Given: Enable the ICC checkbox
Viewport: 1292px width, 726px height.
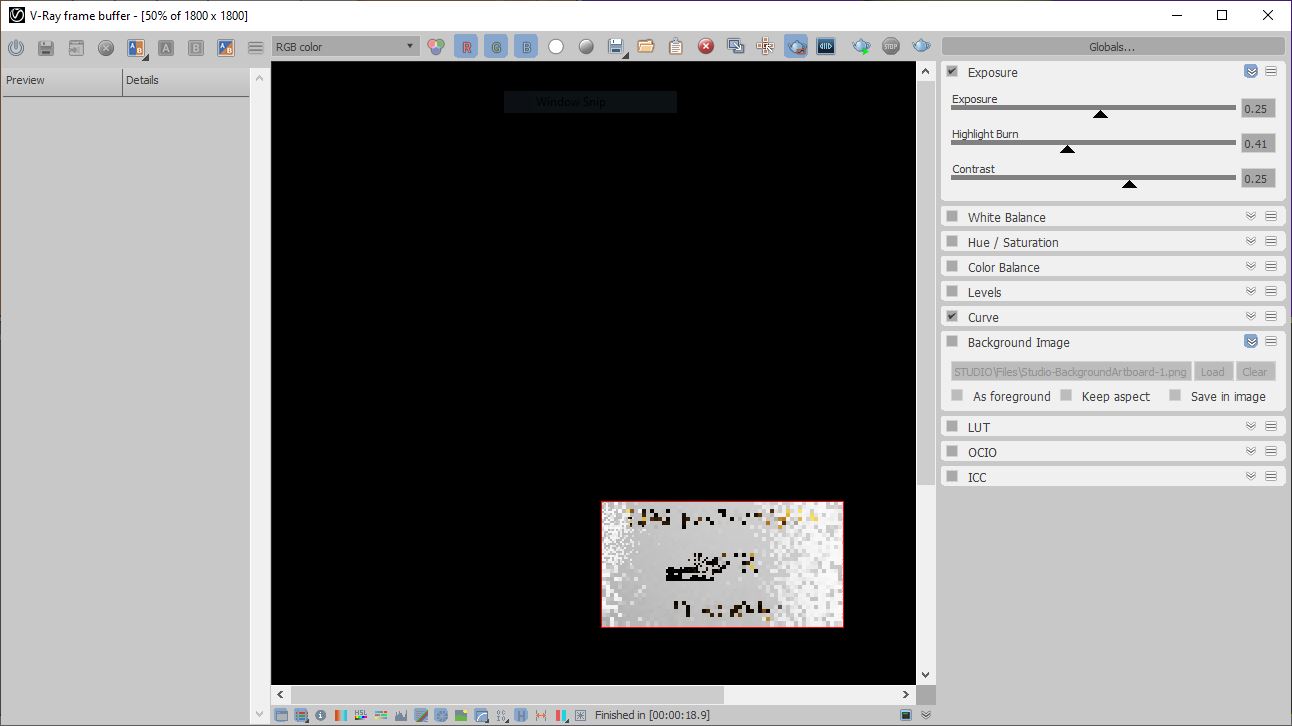Looking at the screenshot, I should (x=952, y=477).
